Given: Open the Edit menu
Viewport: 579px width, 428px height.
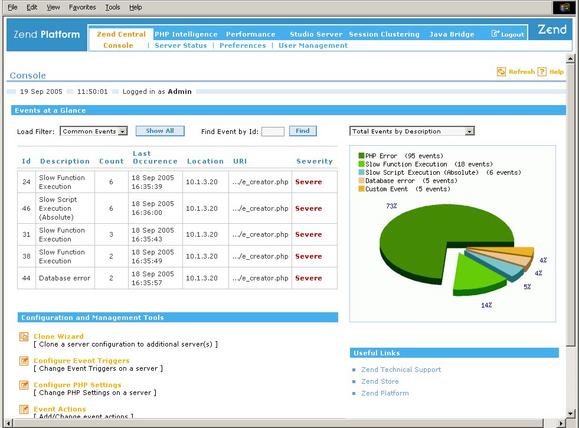Looking at the screenshot, I should (x=32, y=7).
